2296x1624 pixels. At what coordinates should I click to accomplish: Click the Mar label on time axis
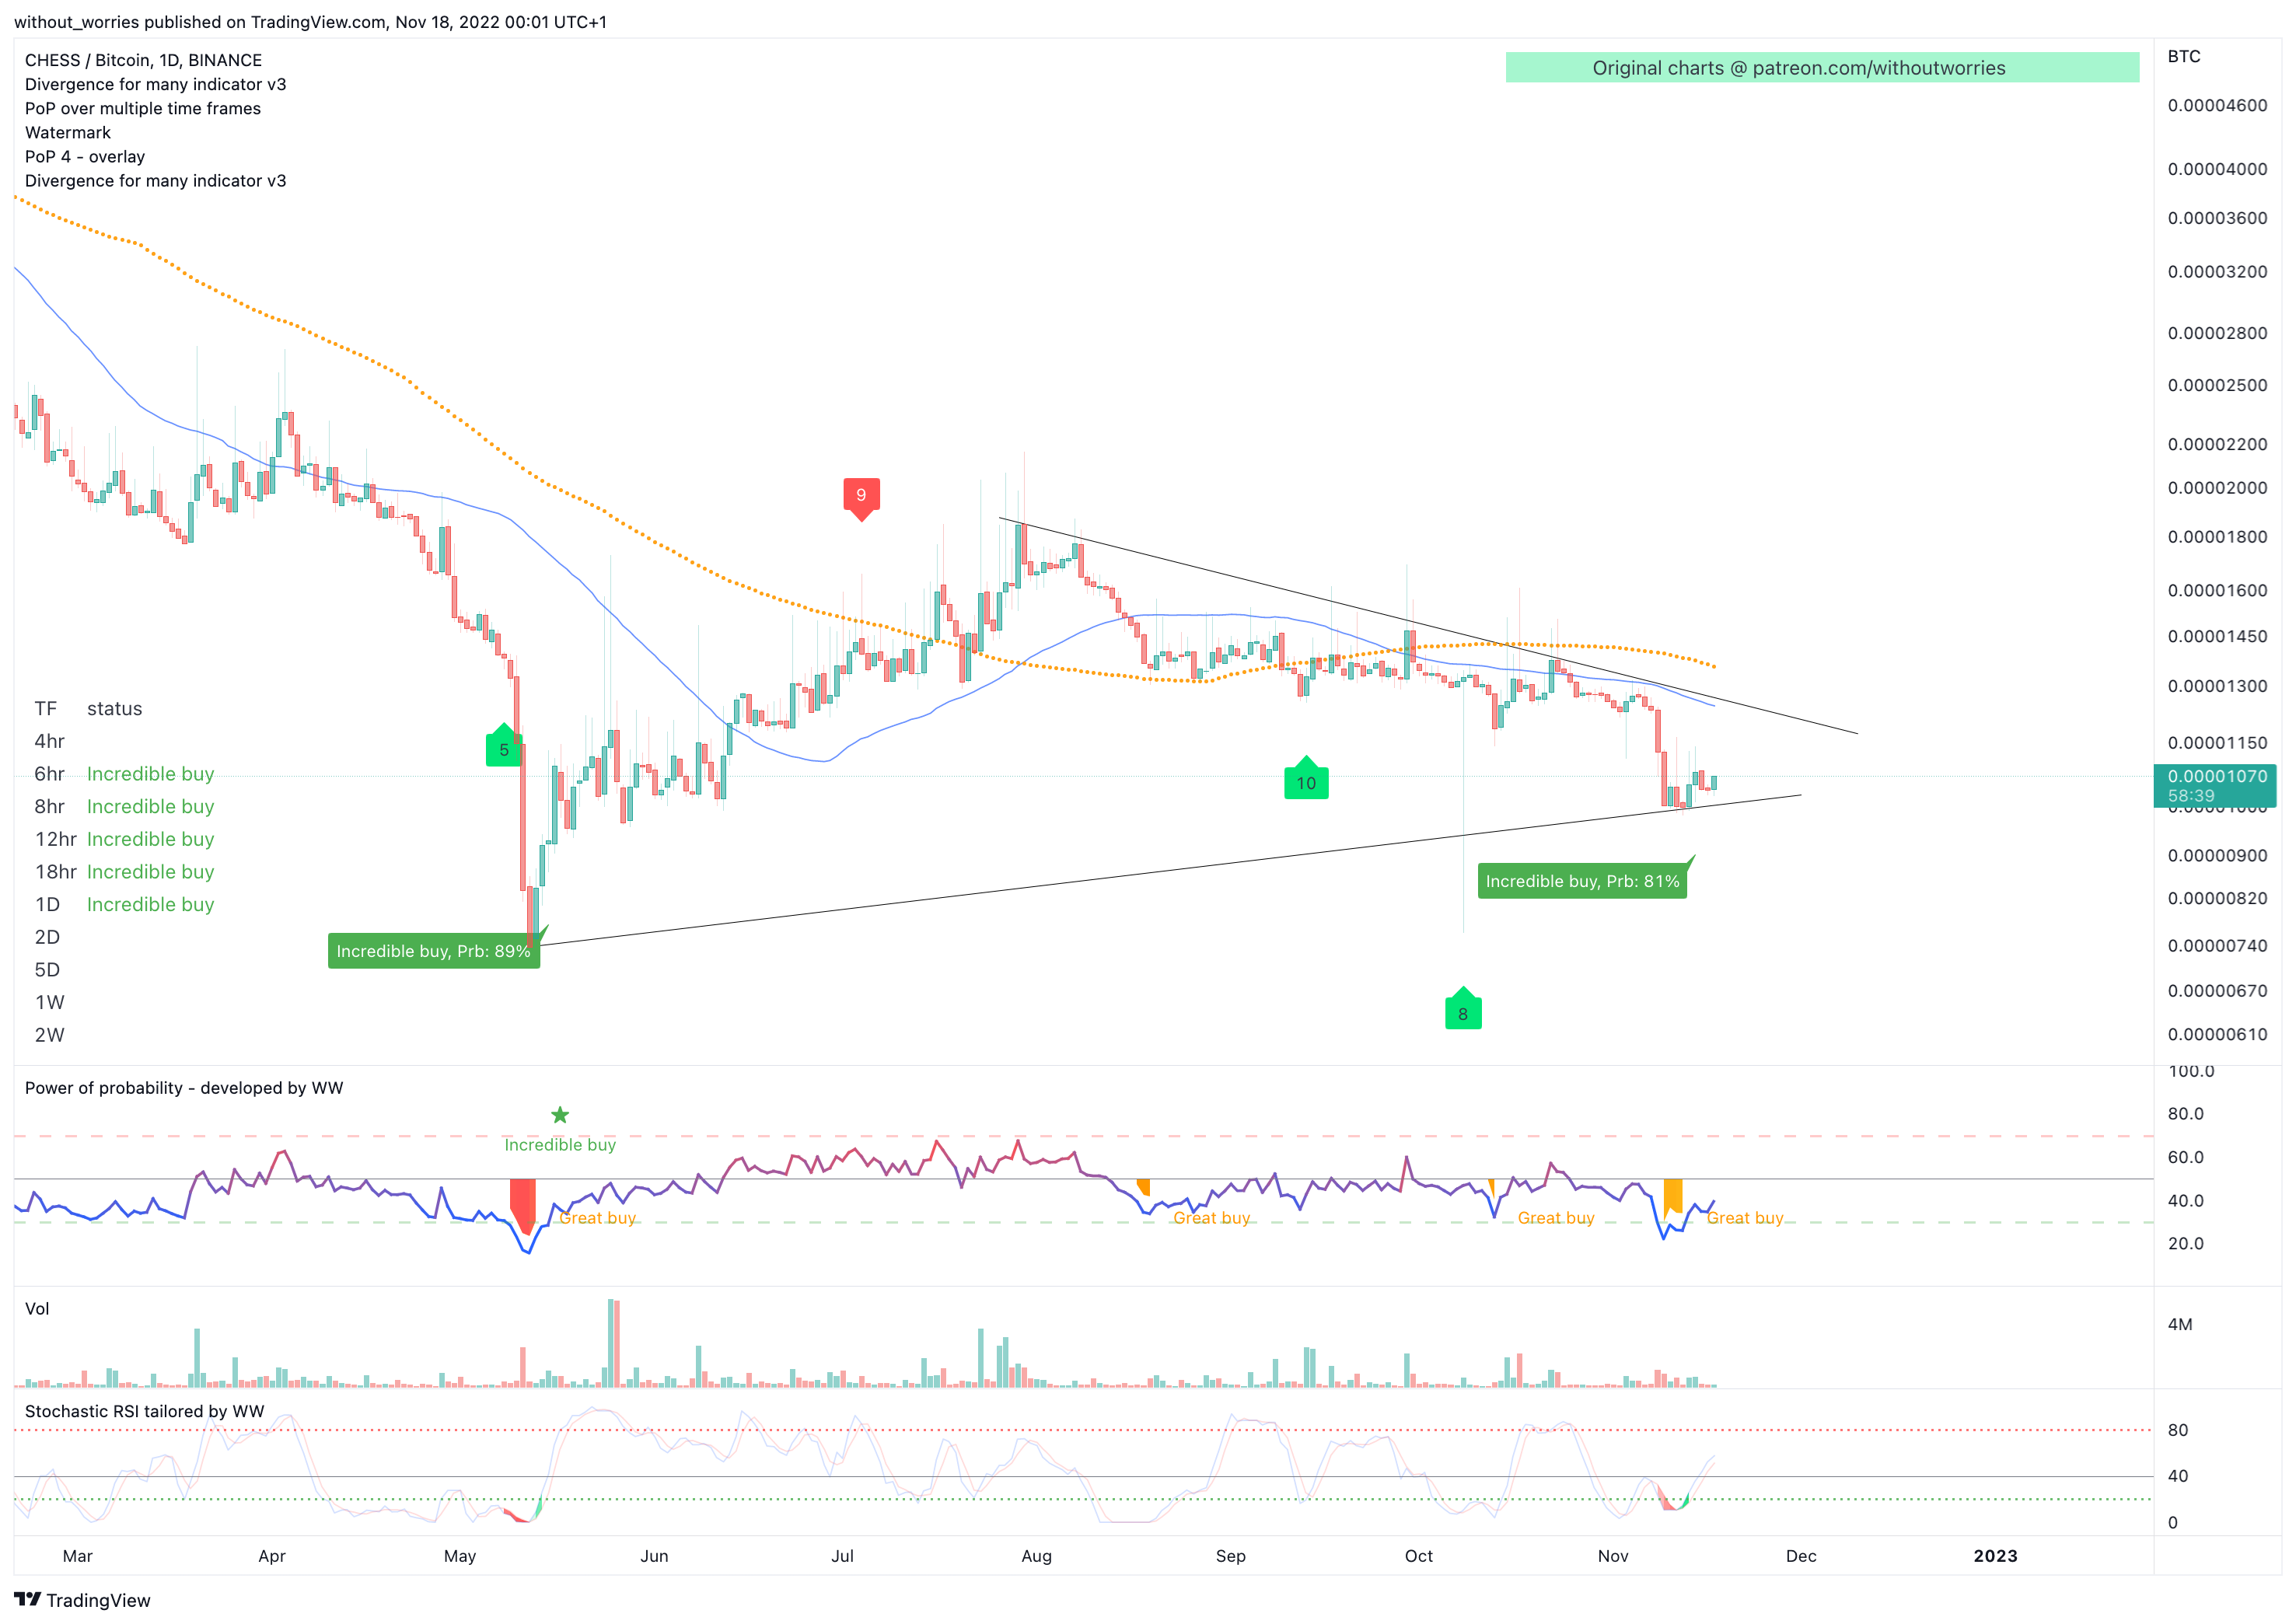[x=77, y=1556]
